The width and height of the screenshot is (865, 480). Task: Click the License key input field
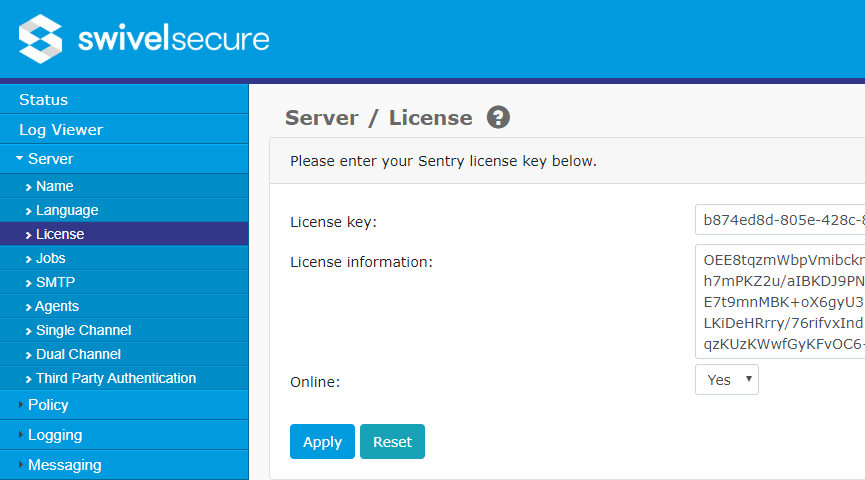click(x=780, y=220)
